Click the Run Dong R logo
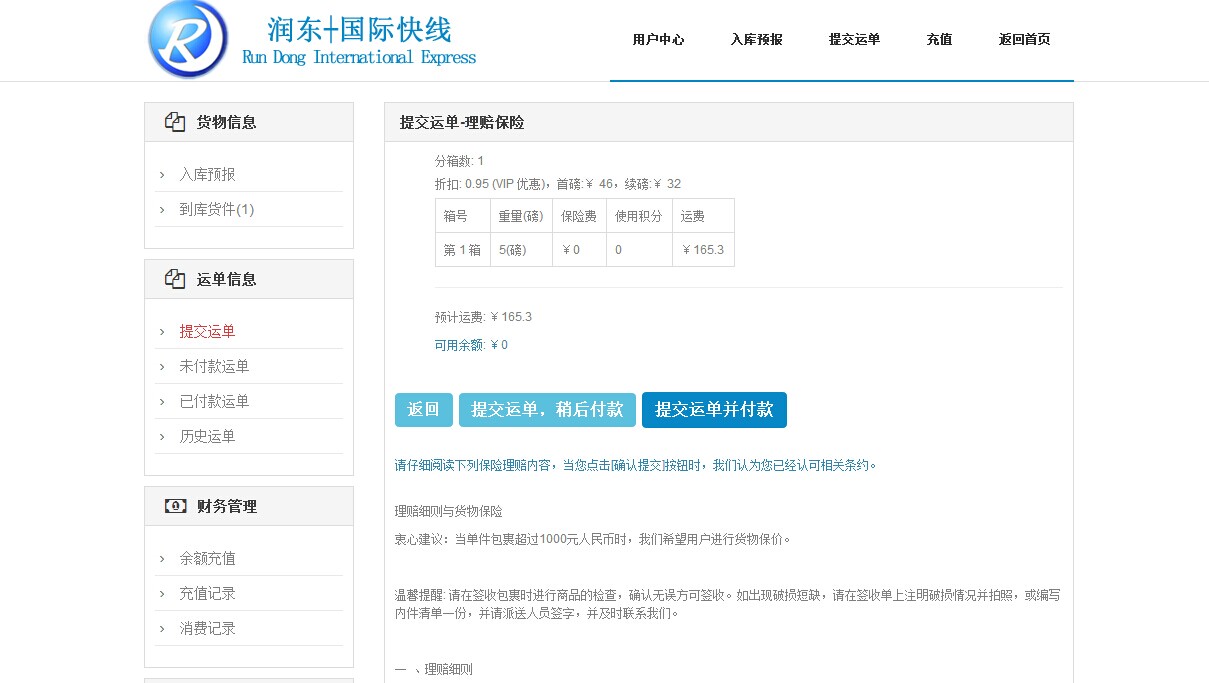This screenshot has height=683, width=1209. coord(188,39)
